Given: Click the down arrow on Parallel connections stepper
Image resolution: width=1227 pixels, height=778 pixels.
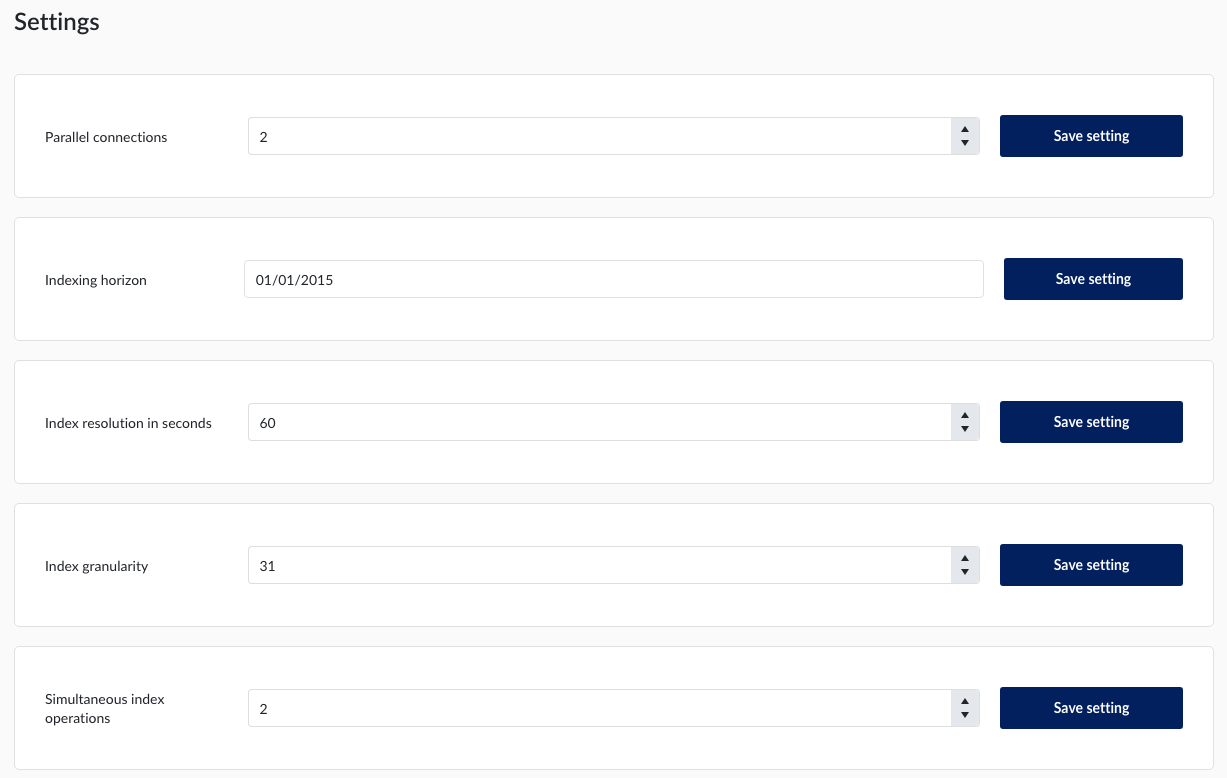Looking at the screenshot, I should [964, 142].
